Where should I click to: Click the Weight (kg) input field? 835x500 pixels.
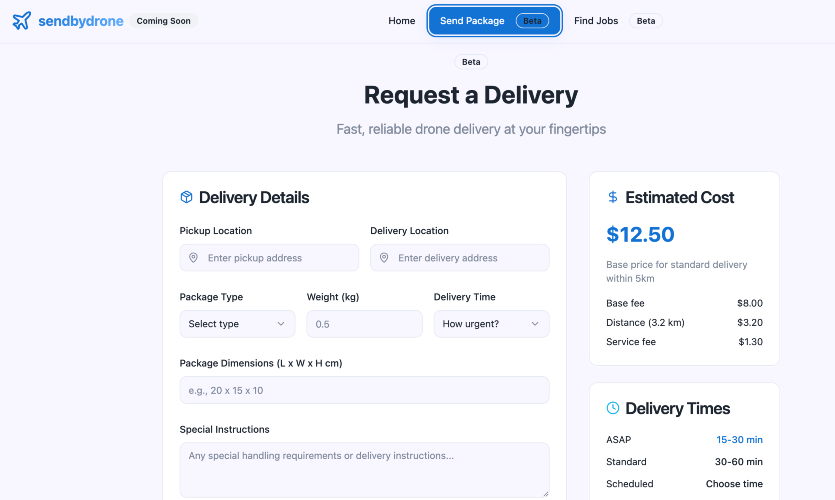click(x=365, y=324)
